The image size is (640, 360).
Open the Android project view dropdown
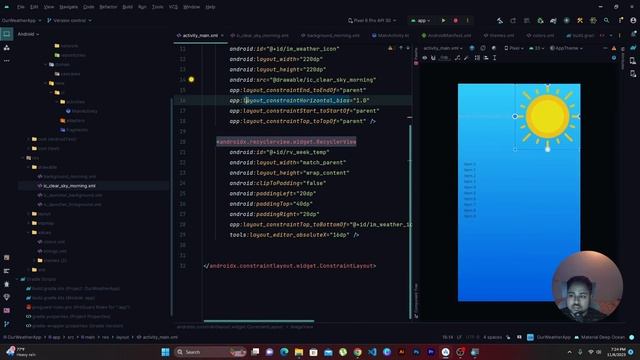coord(28,34)
